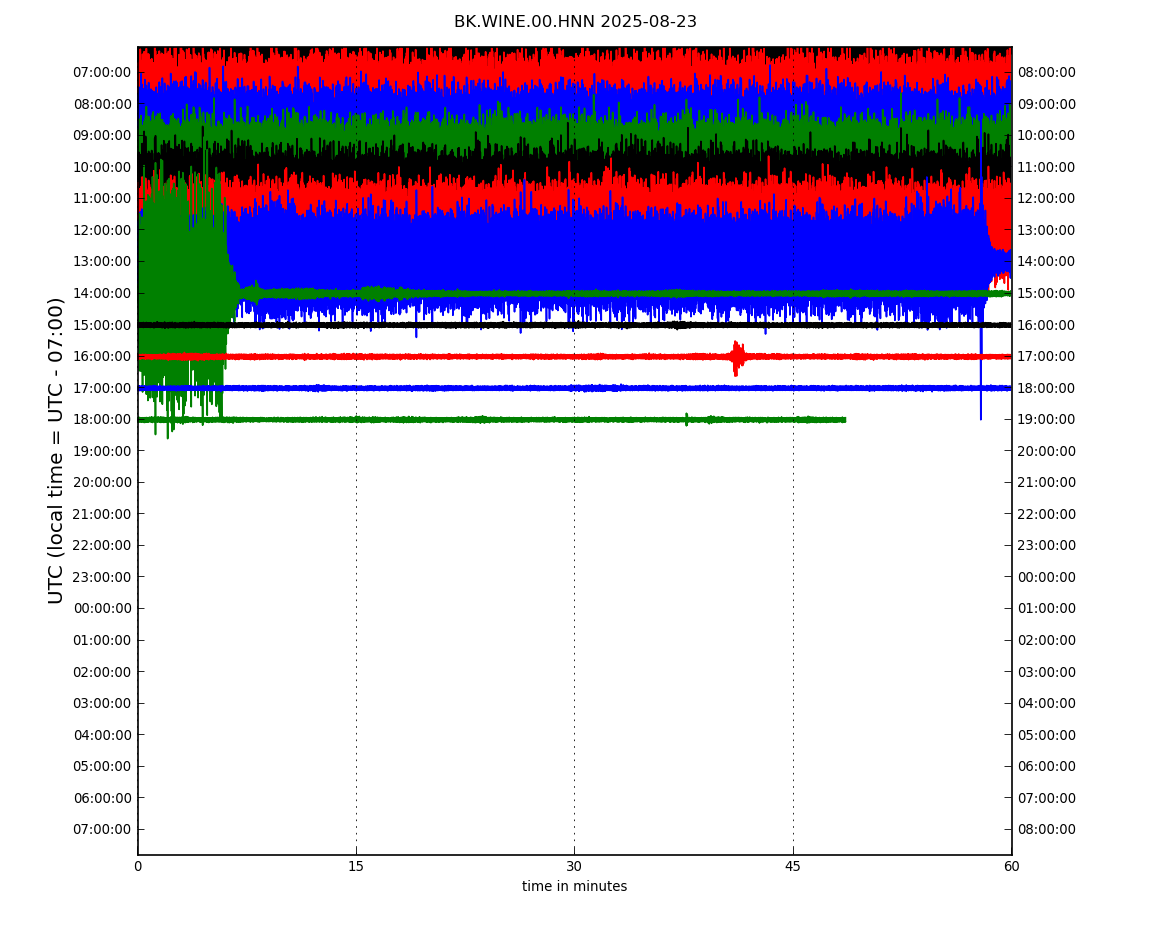This screenshot has width=1150, height=950.
Task: Click 14:00:00 on the right local-time axis
Action: (1047, 262)
